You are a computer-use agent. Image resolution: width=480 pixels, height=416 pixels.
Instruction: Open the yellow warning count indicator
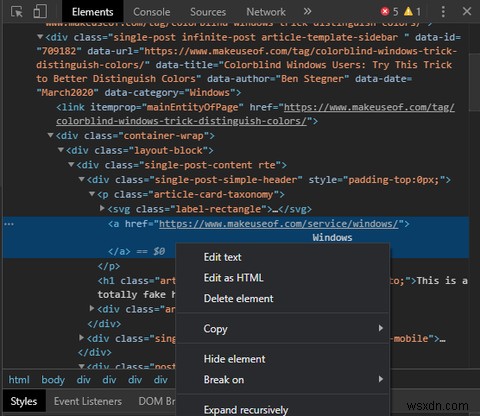412,12
